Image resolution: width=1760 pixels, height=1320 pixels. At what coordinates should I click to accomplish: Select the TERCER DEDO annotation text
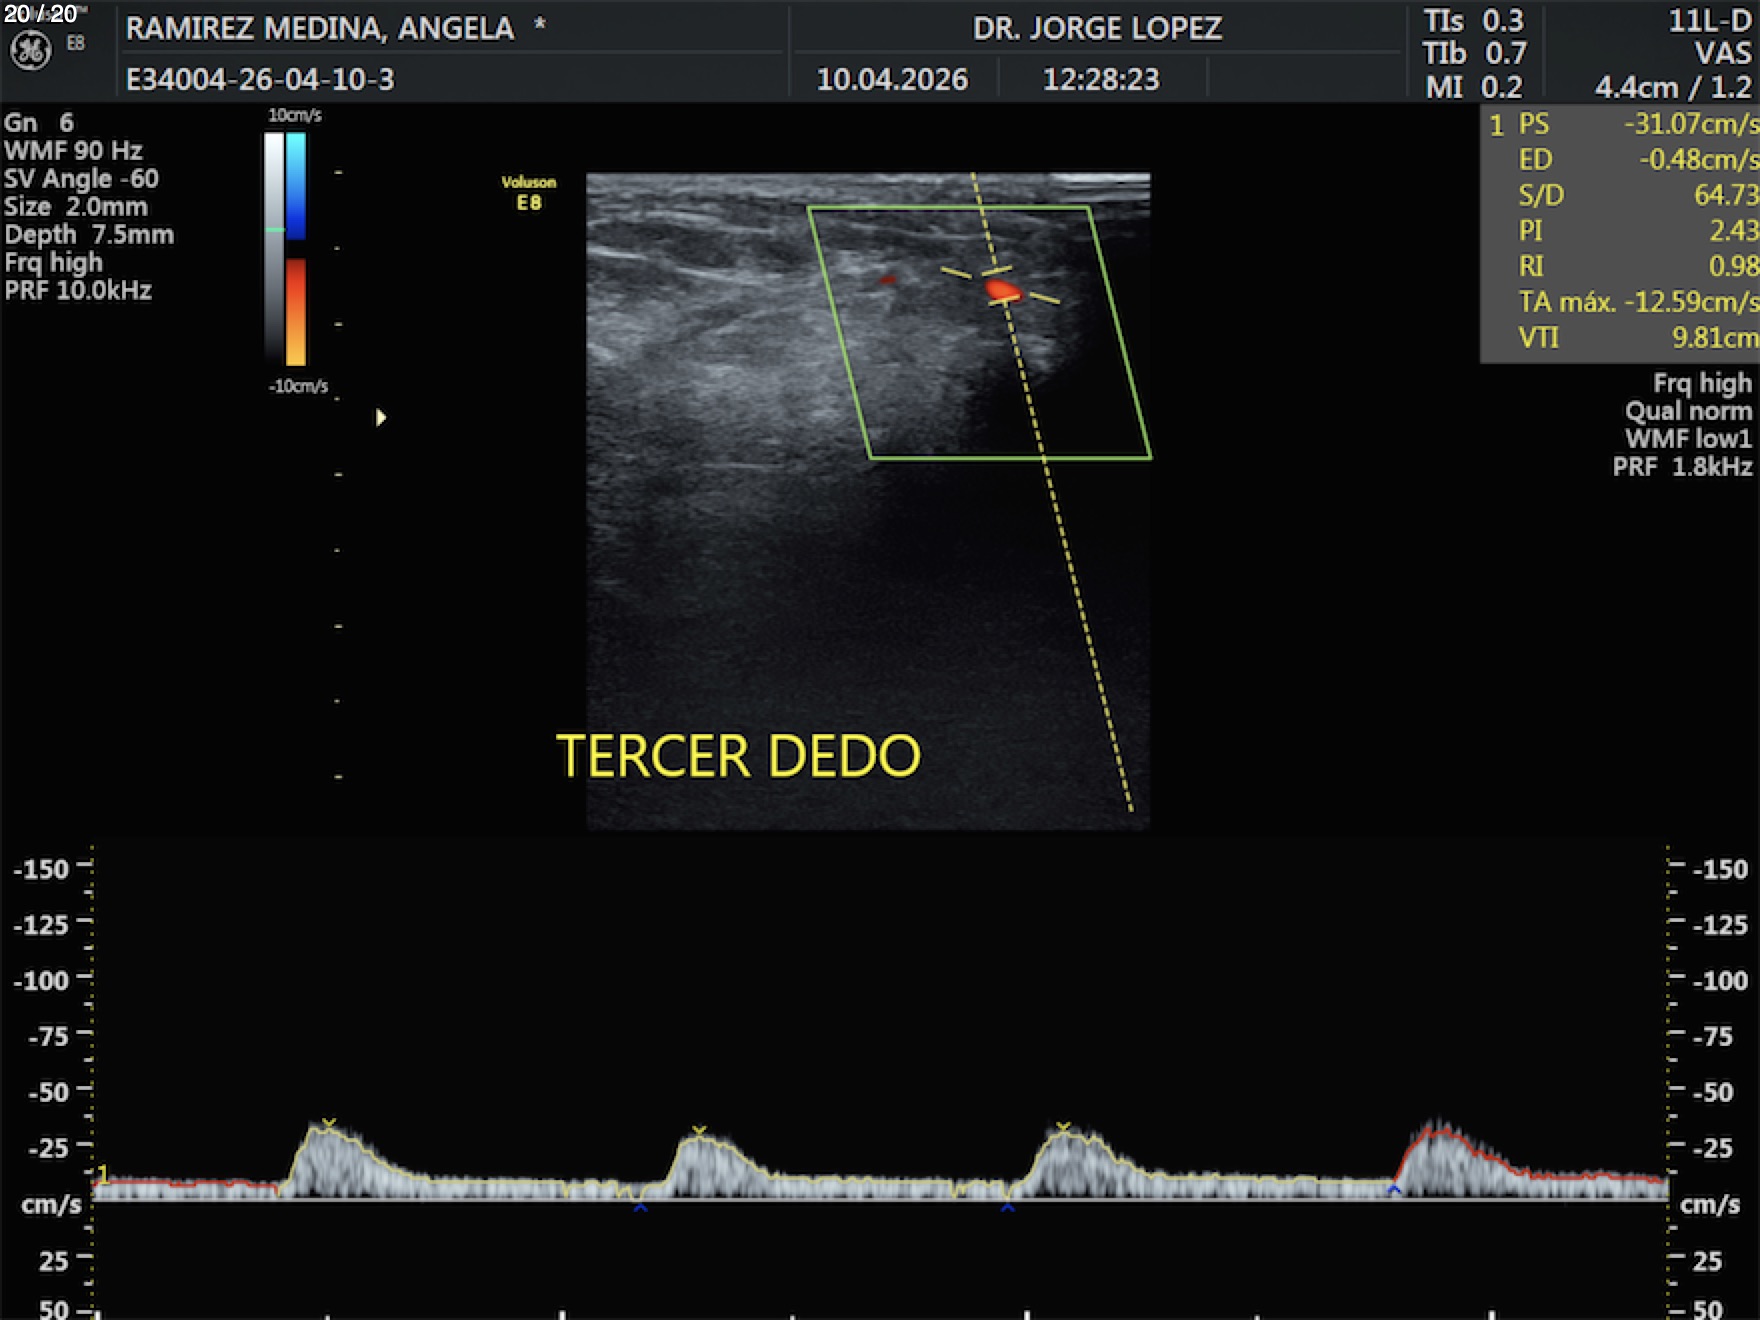(x=738, y=756)
